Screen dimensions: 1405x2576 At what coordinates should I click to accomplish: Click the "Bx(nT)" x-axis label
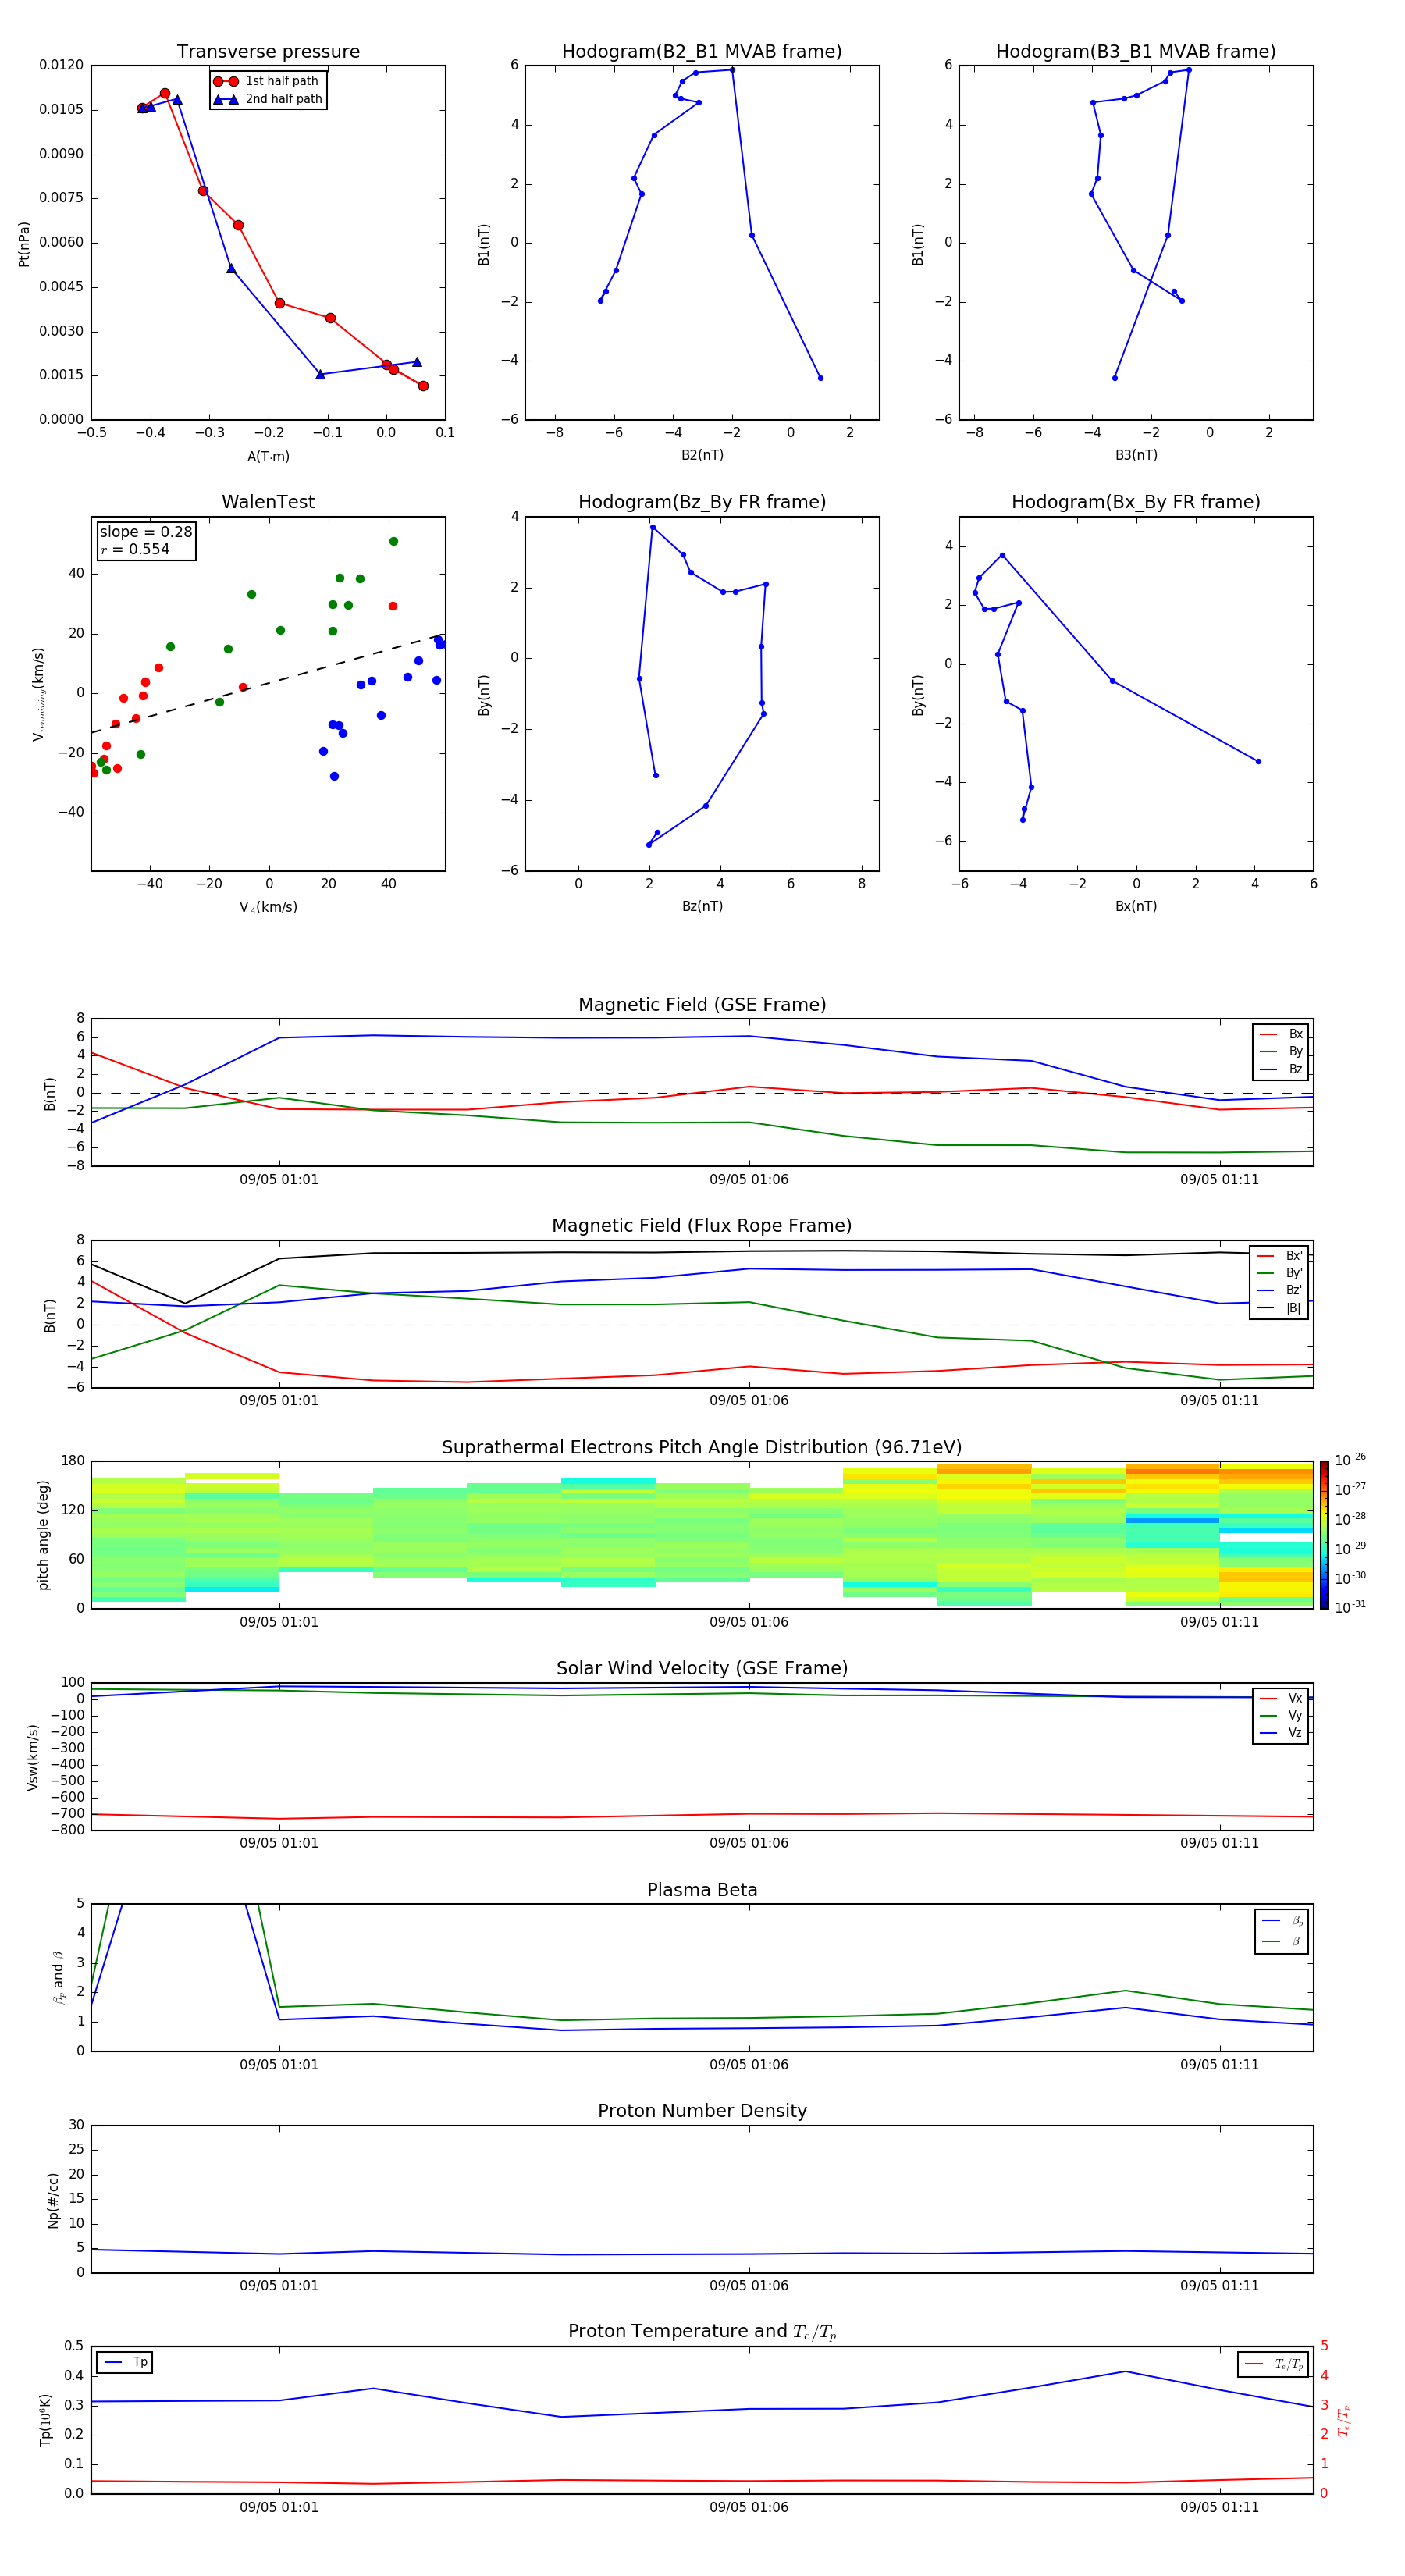point(1136,906)
